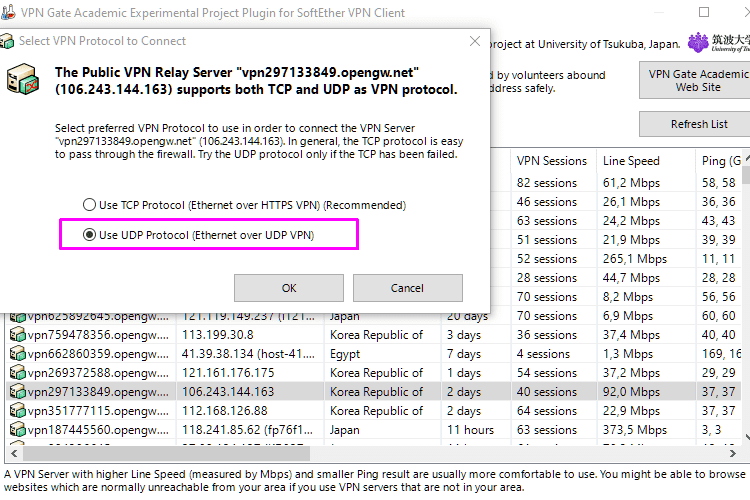Click the 1,3 Mbps line speed cell
Viewport: 750px width, 500px height.
[628, 354]
